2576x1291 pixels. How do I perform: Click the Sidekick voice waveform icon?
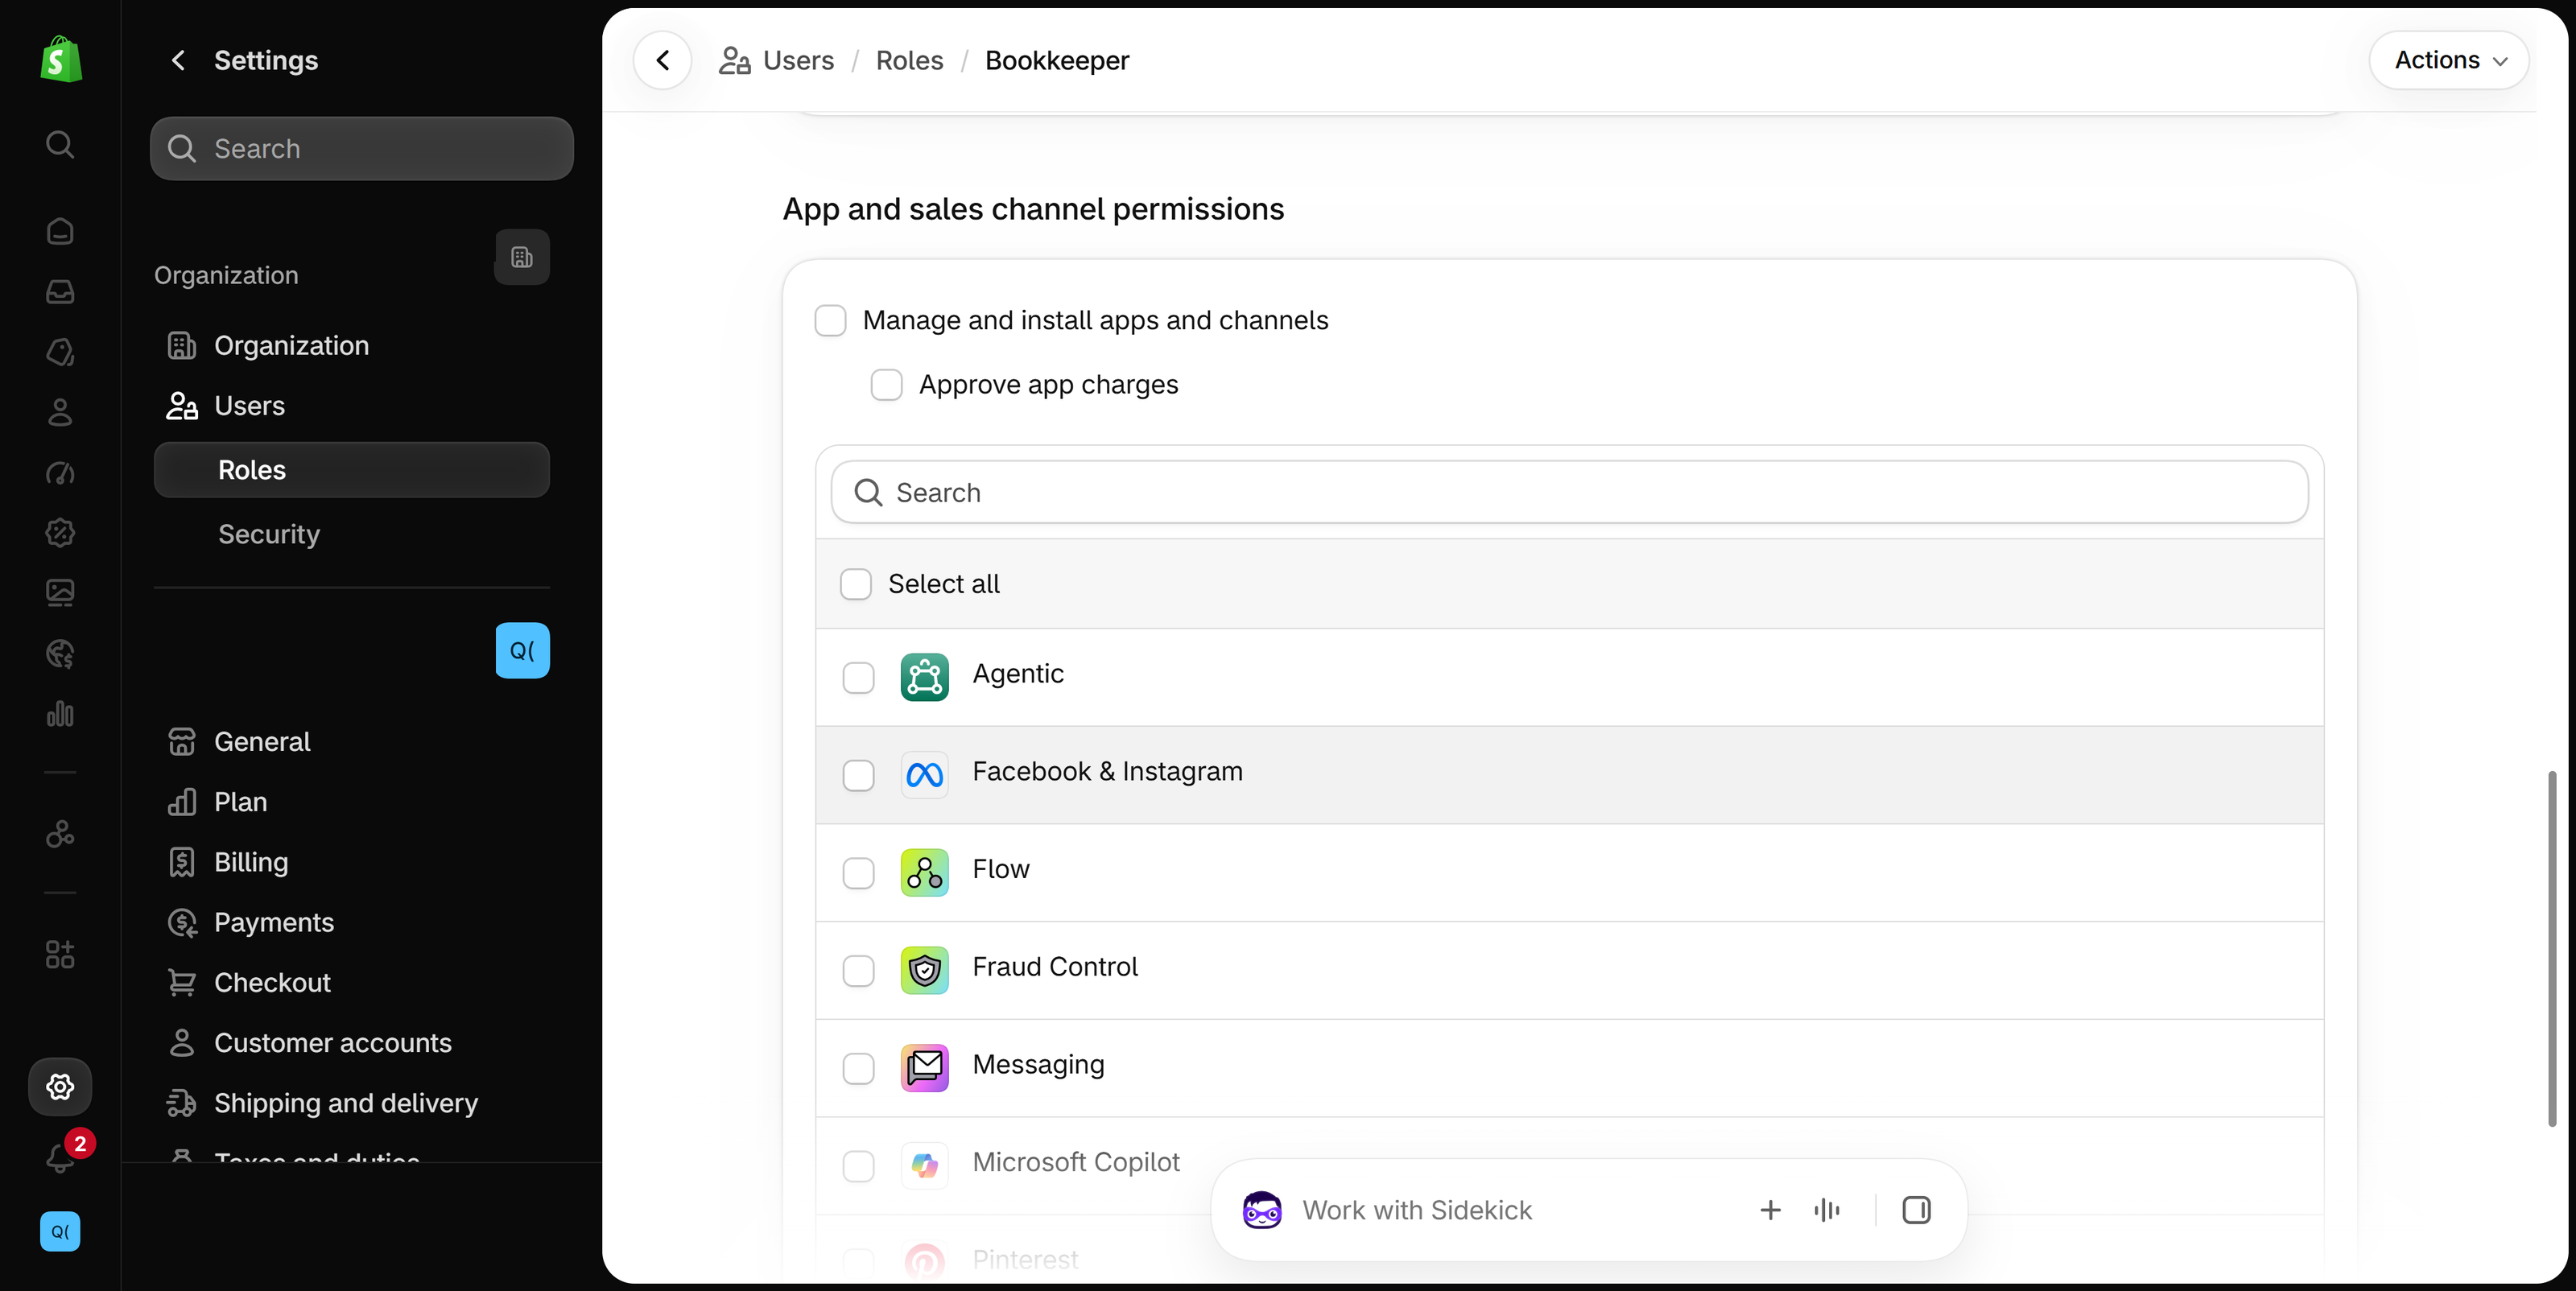tap(1827, 1210)
